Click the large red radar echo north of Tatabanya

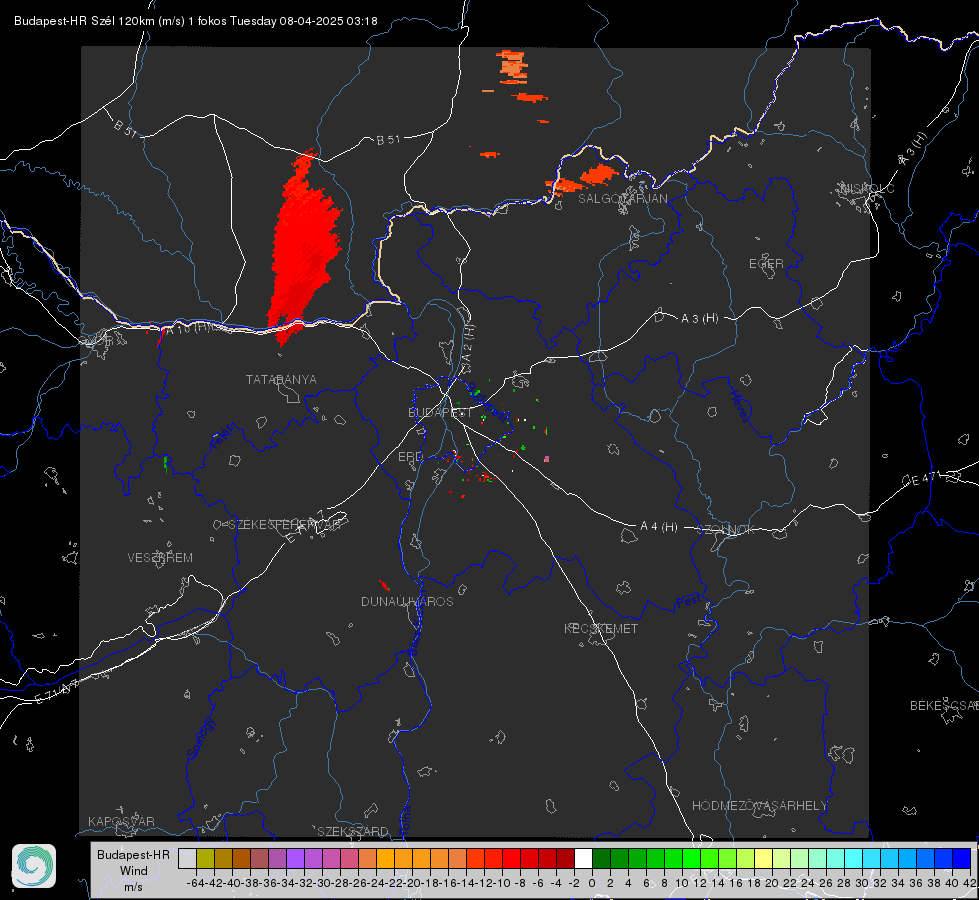[x=305, y=250]
